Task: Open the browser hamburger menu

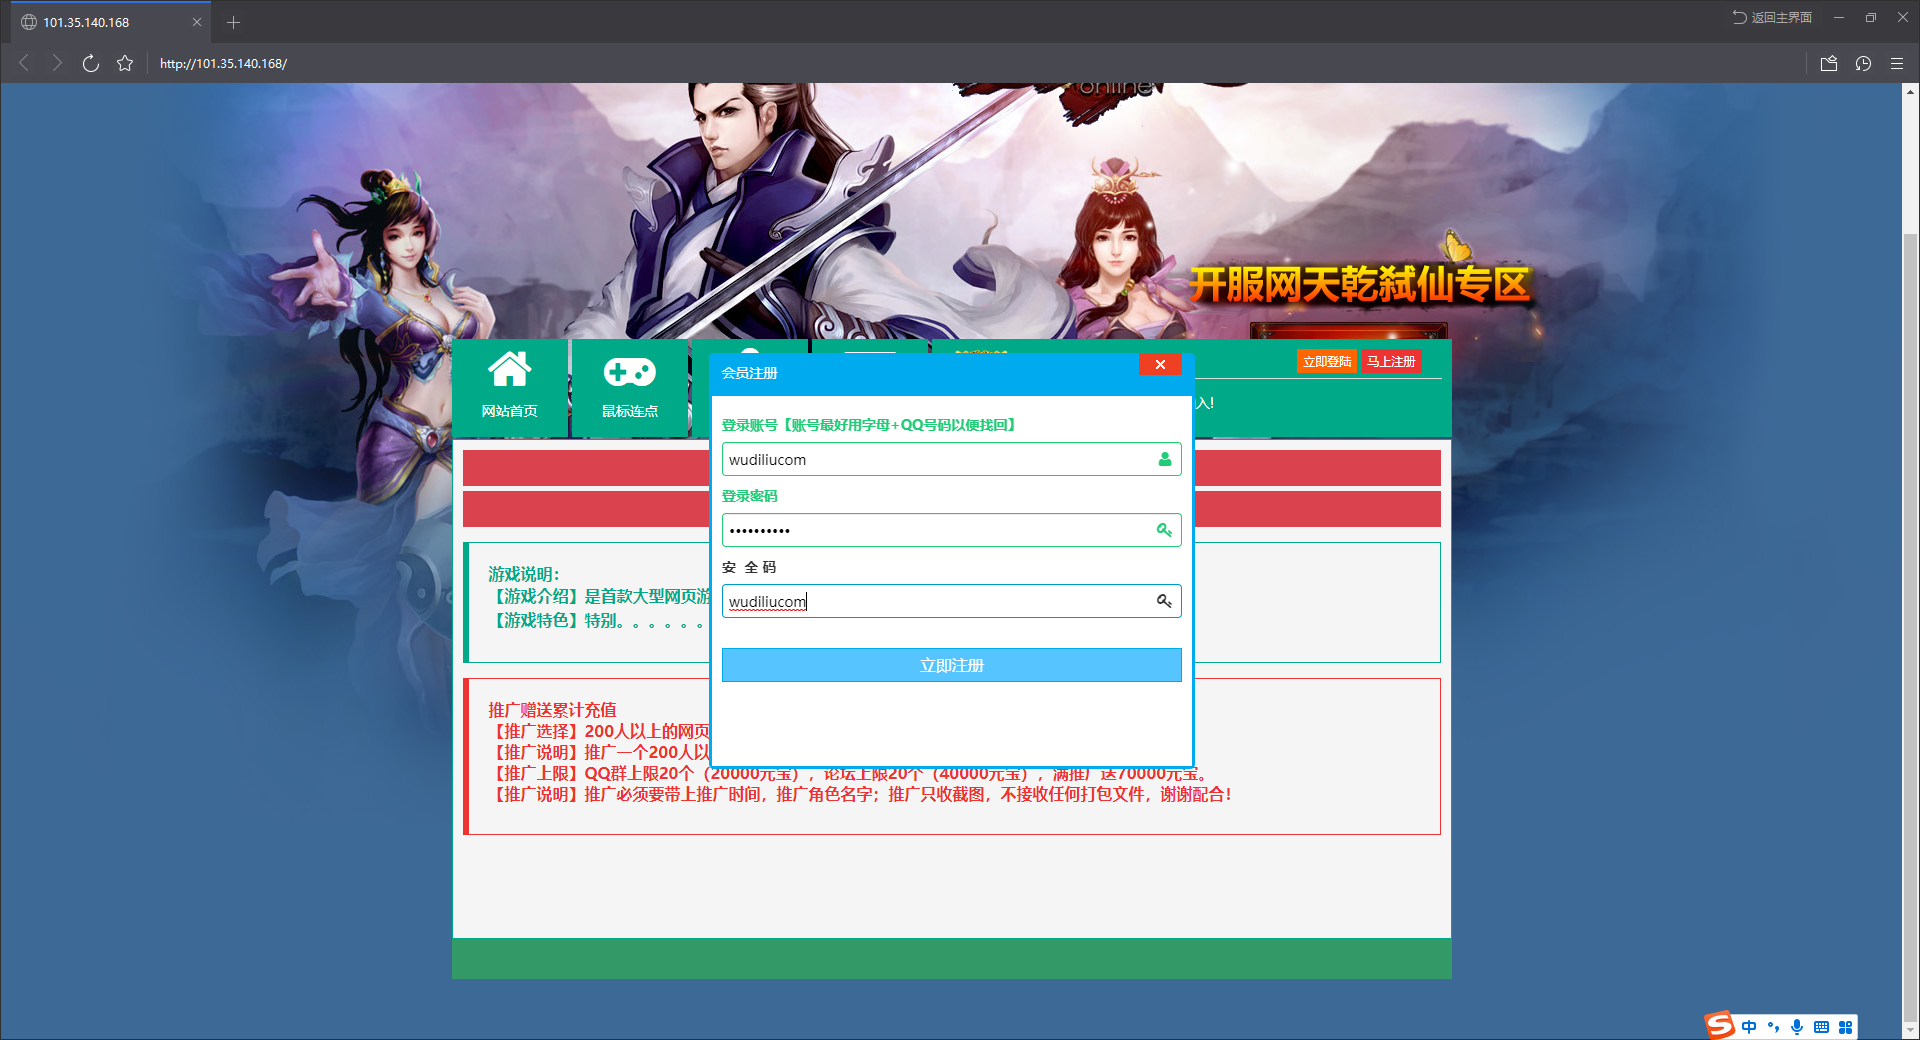Action: tap(1897, 63)
